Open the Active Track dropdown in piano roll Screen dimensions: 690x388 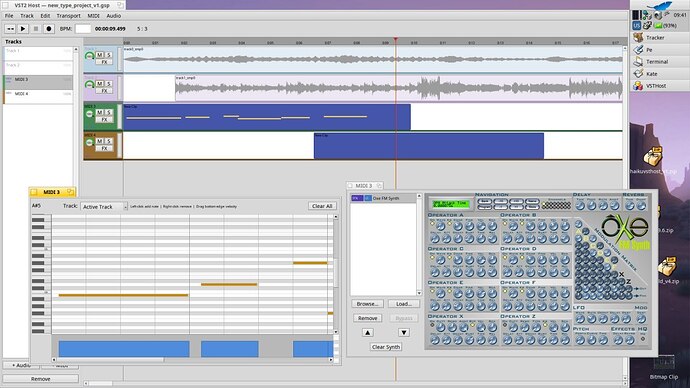(x=104, y=206)
